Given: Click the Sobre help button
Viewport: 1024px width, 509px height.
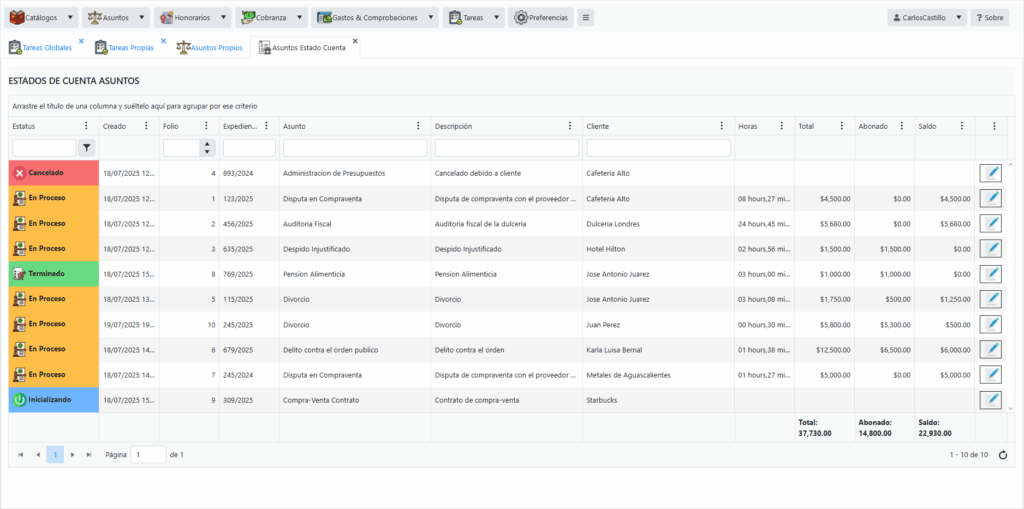Looking at the screenshot, I should coord(989,18).
